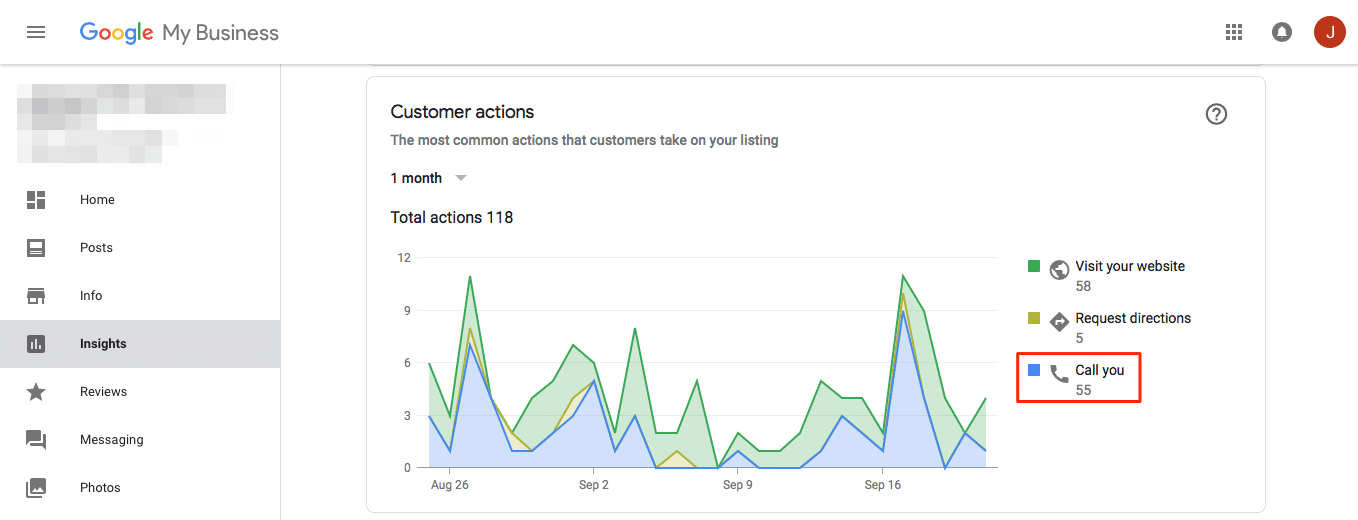Open the account avatar J
Image resolution: width=1358 pixels, height=520 pixels.
1329,32
